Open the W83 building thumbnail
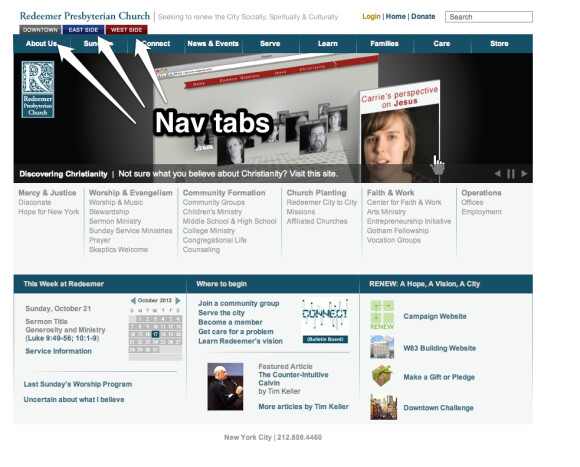The width and height of the screenshot is (580, 467). pyautogui.click(x=382, y=347)
